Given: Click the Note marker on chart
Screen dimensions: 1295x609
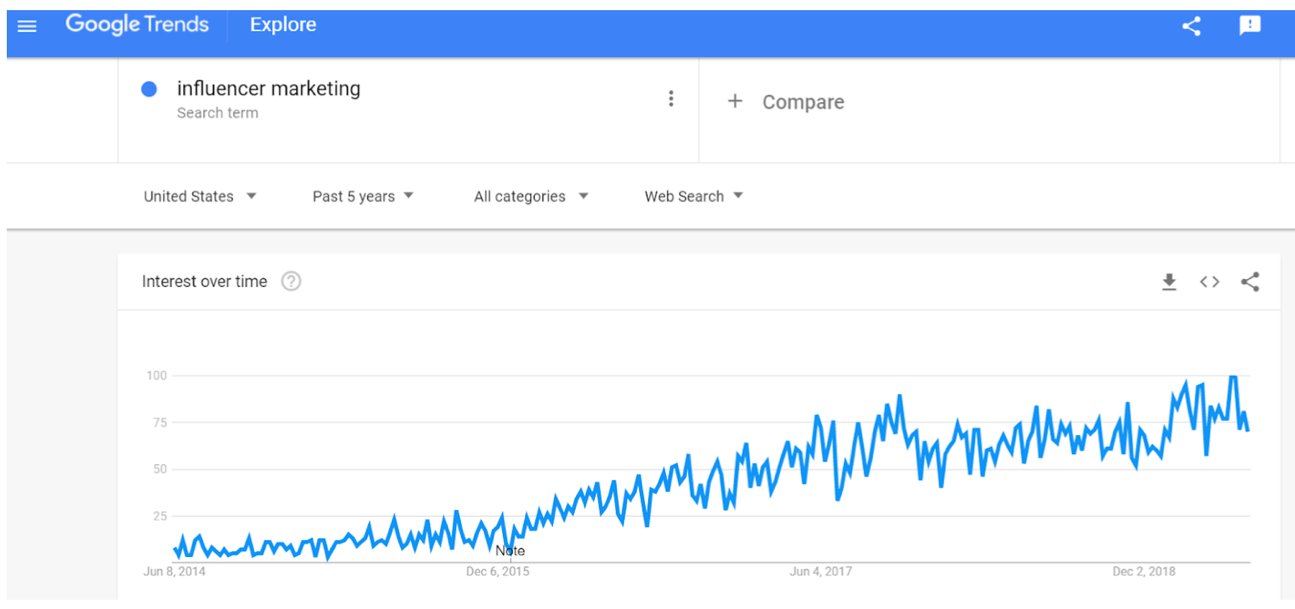Looking at the screenshot, I should click(x=510, y=550).
